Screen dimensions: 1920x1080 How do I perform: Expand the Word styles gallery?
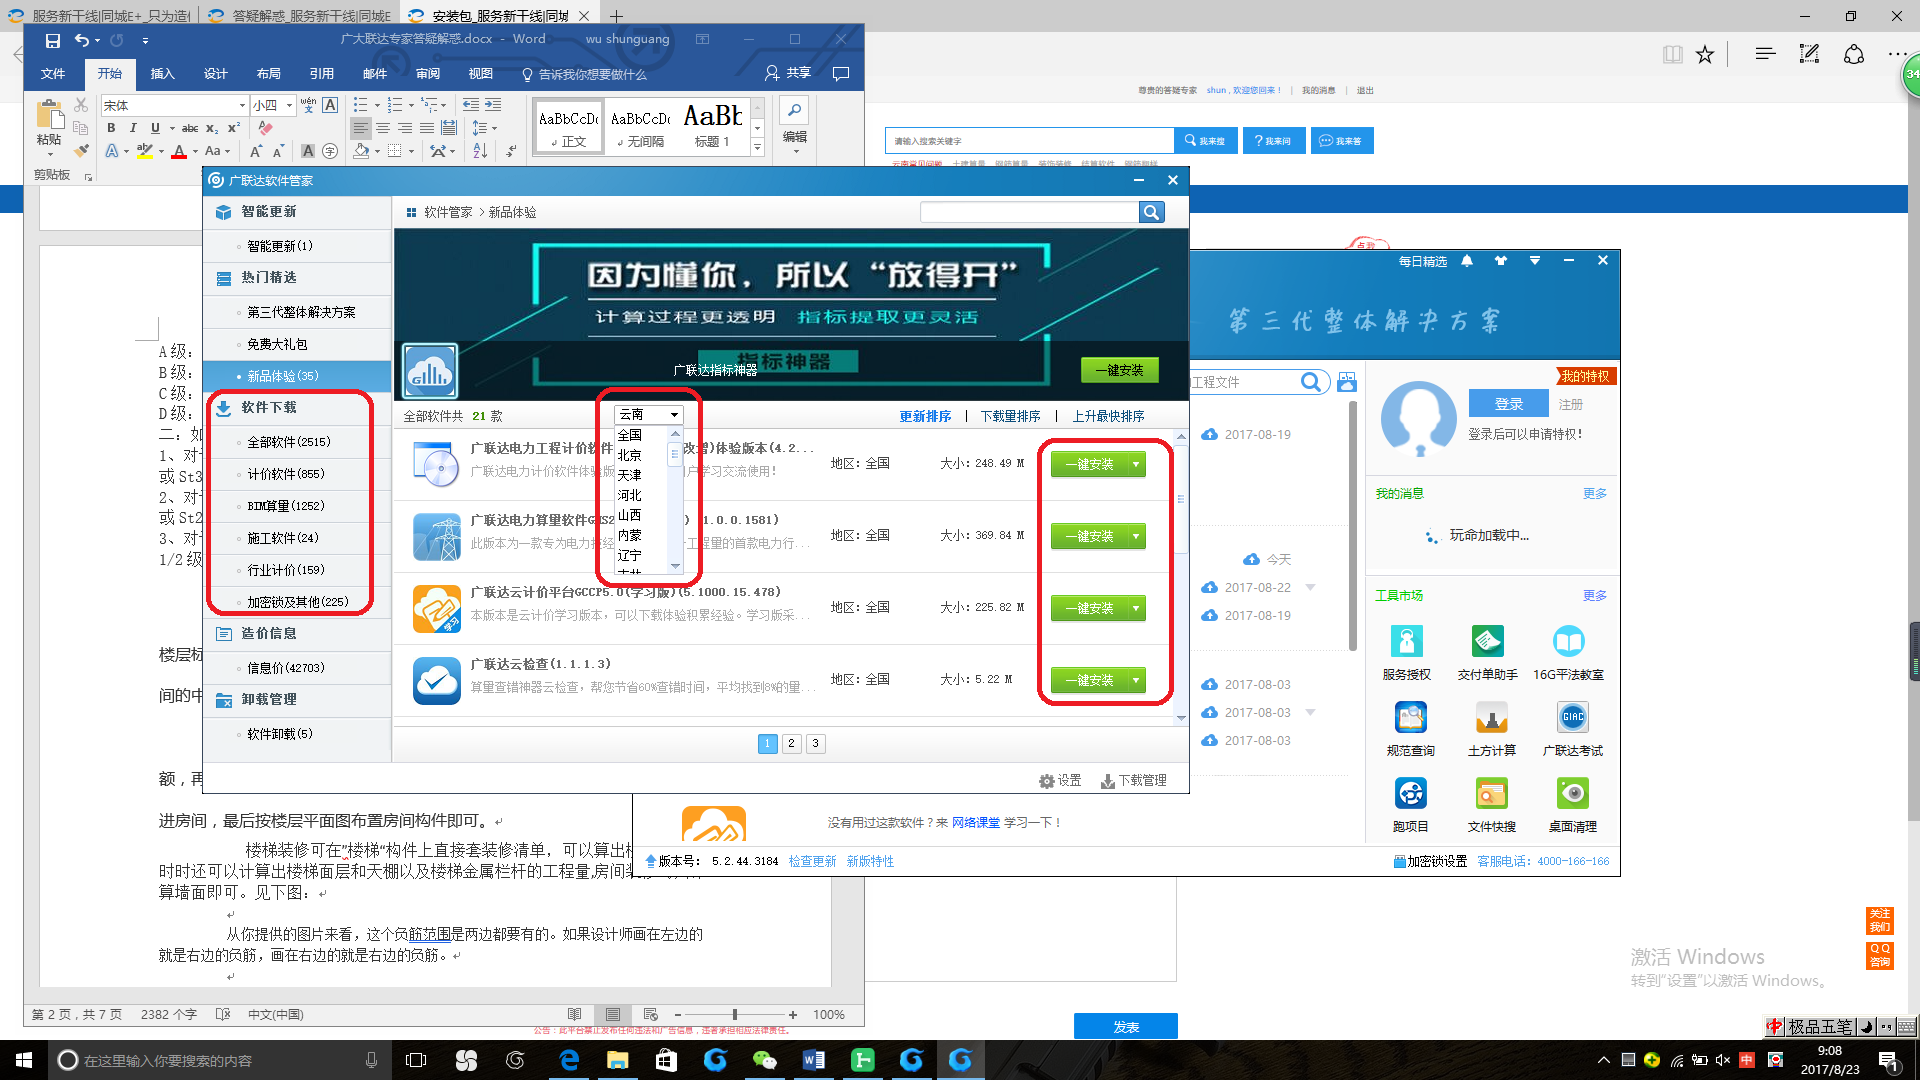[x=757, y=148]
